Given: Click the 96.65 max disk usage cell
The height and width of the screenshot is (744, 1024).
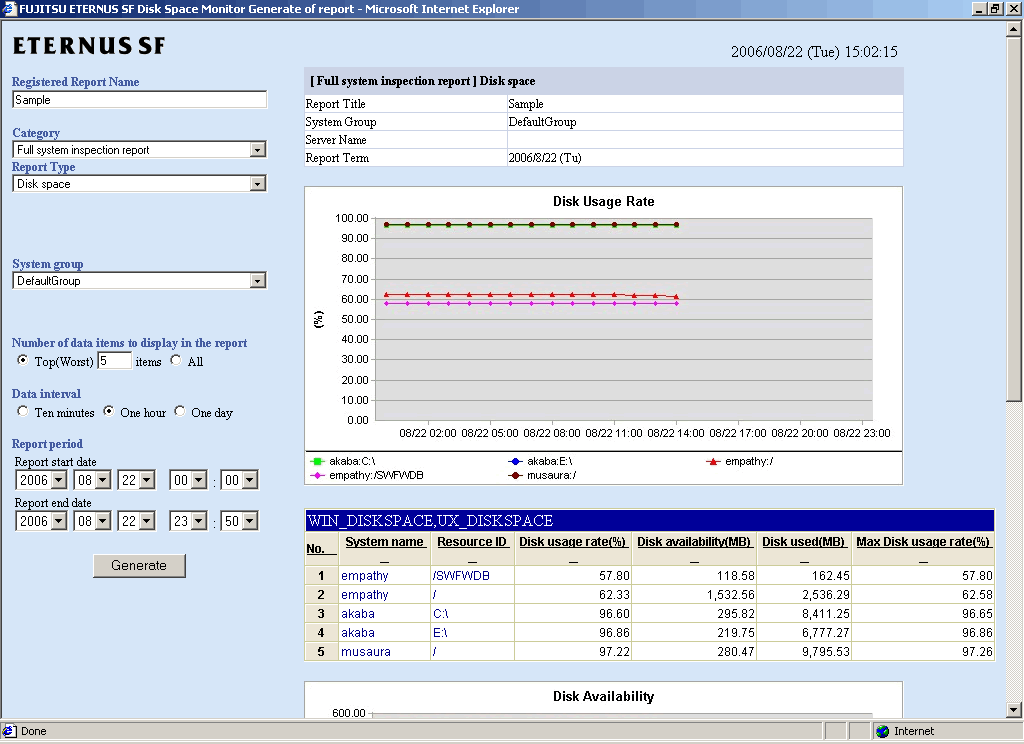Looking at the screenshot, I should click(x=923, y=613).
